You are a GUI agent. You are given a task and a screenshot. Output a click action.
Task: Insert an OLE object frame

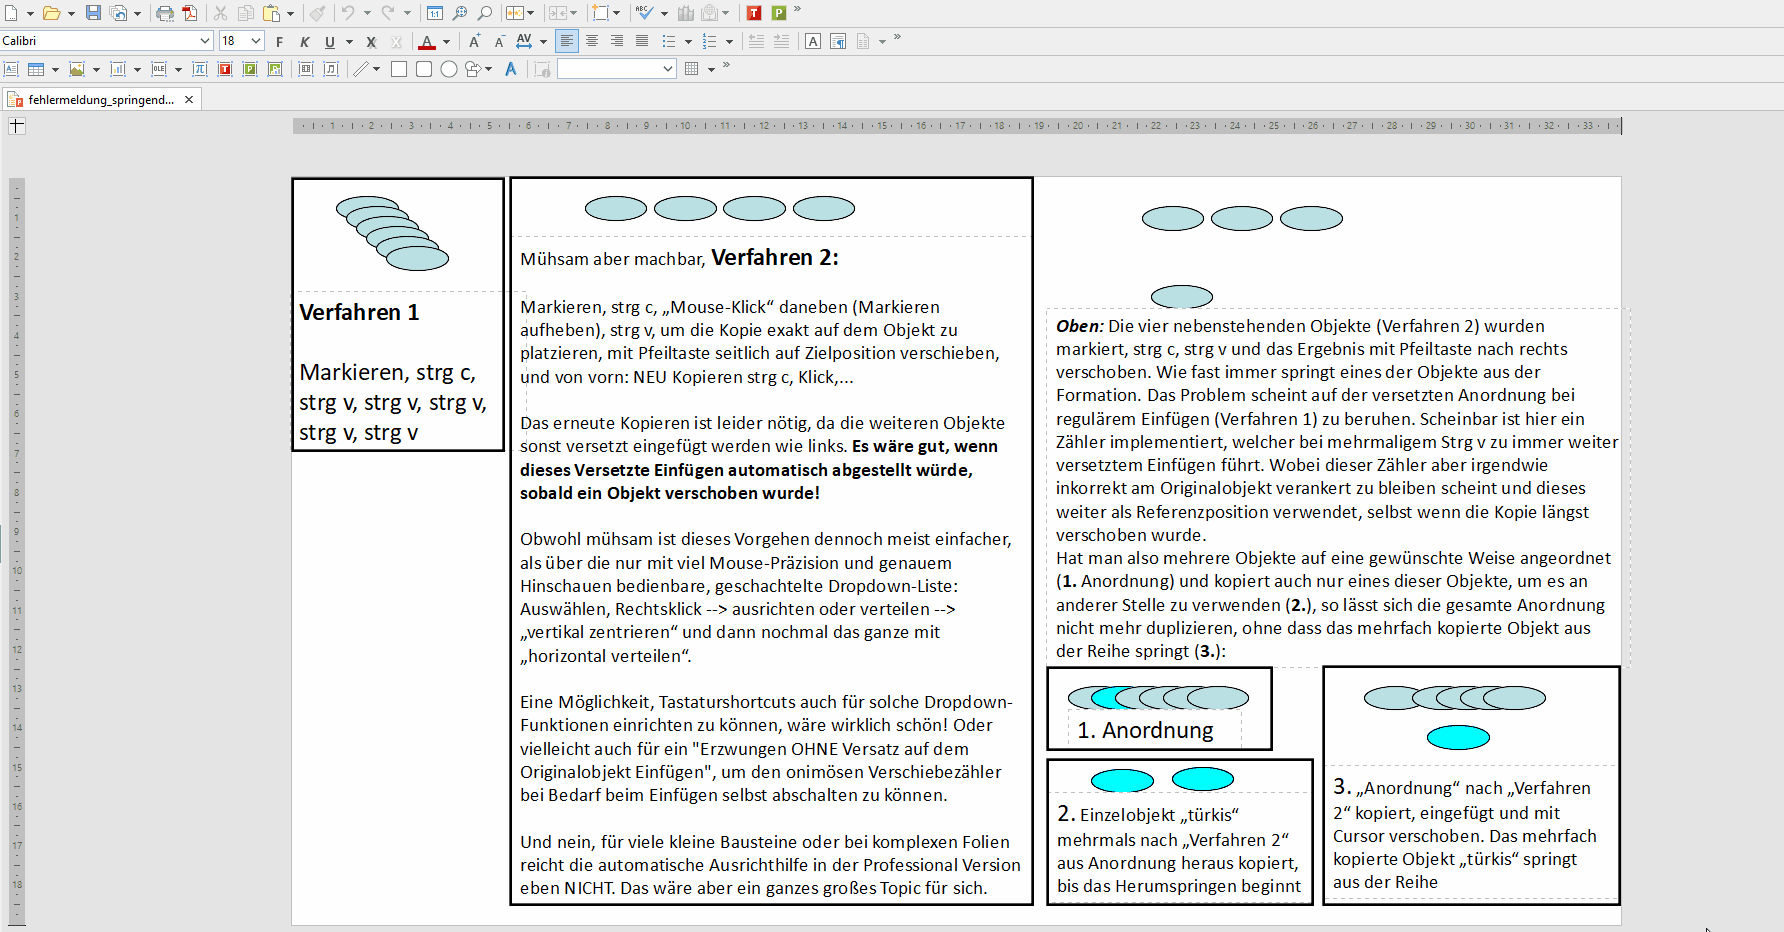pyautogui.click(x=159, y=69)
